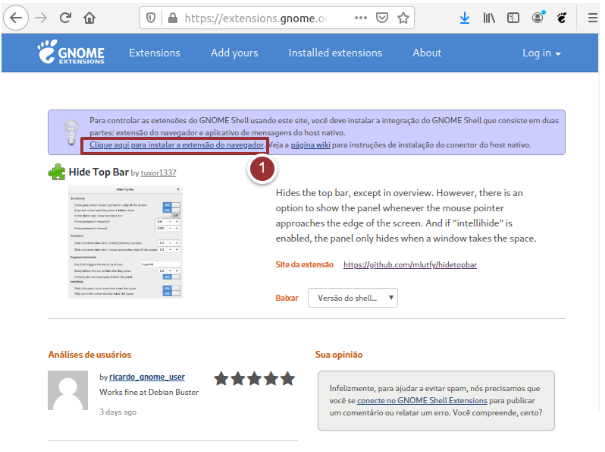
Task: Click the five-star rating of the review
Action: (x=254, y=379)
